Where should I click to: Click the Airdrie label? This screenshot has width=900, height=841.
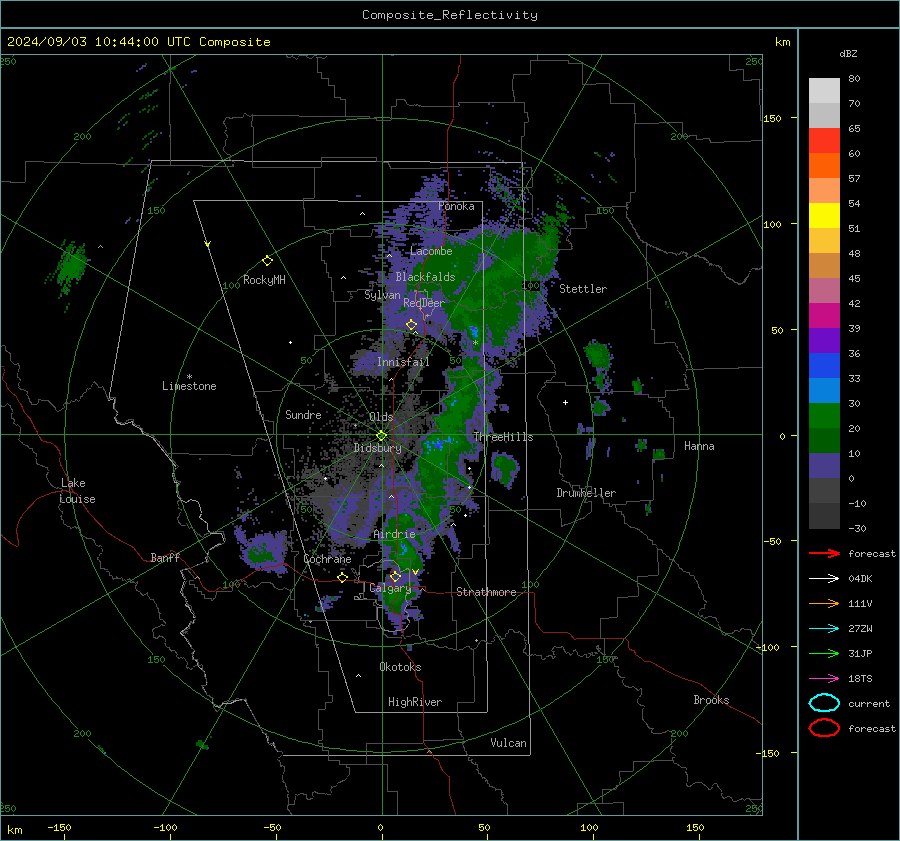click(x=394, y=534)
